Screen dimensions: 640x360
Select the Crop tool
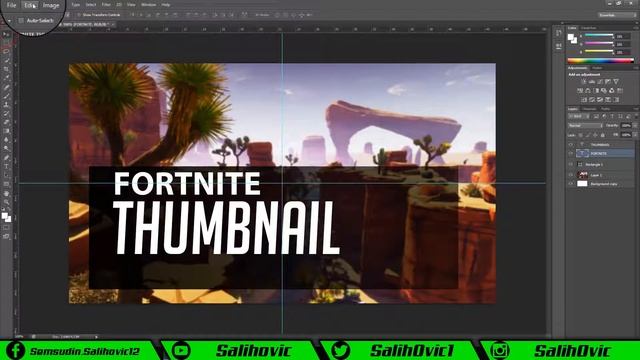click(x=6, y=69)
